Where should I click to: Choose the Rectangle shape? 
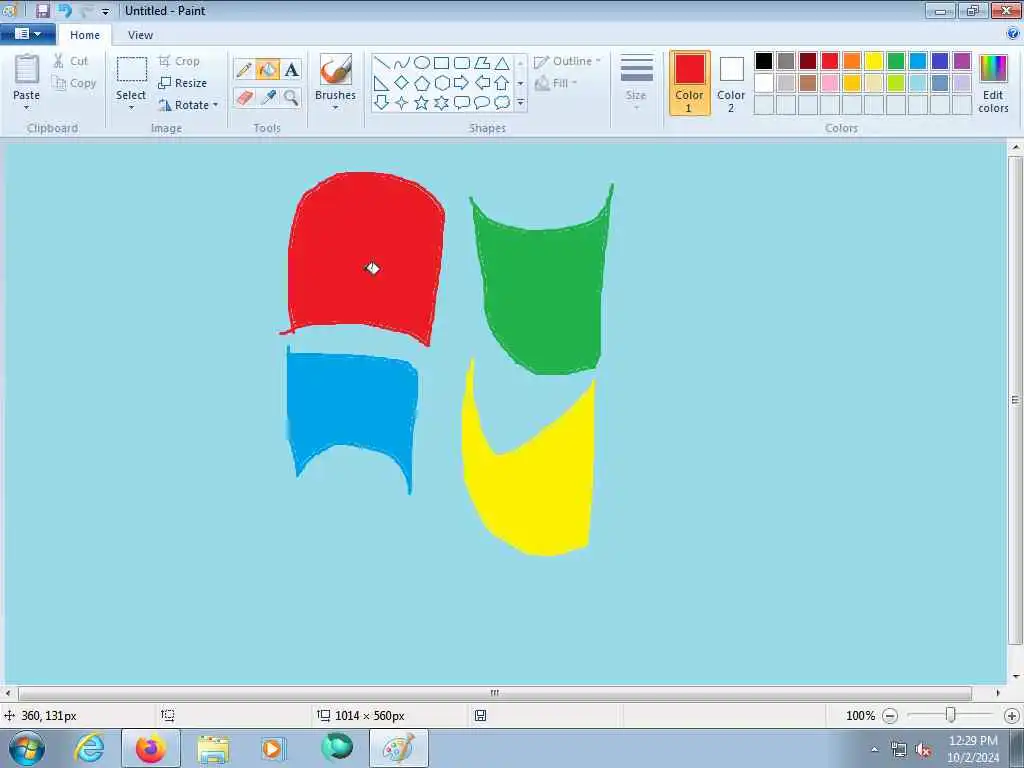tap(441, 63)
